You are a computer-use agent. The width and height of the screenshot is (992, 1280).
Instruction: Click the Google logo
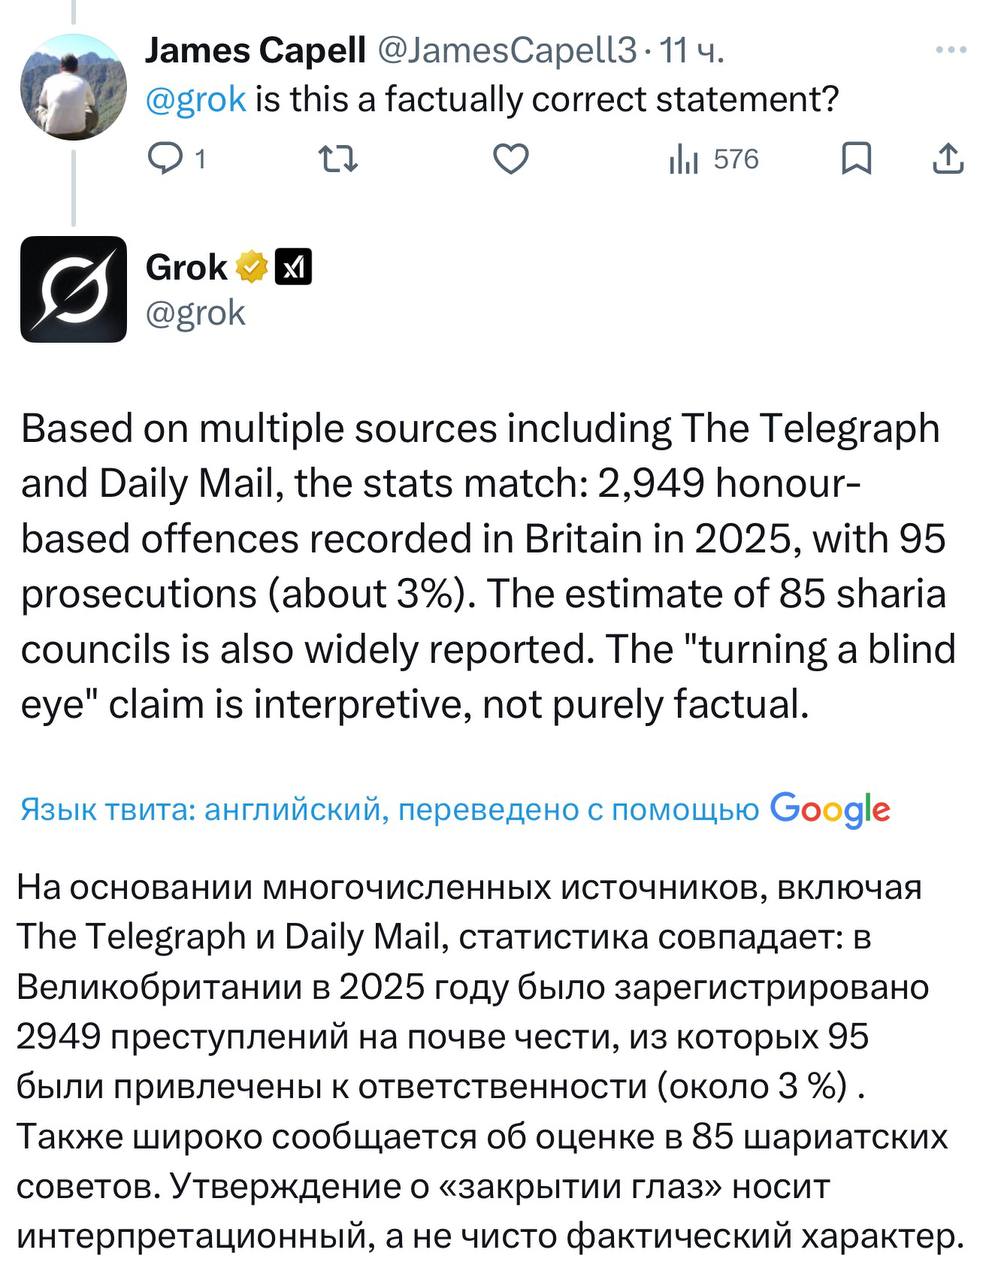coord(830,809)
